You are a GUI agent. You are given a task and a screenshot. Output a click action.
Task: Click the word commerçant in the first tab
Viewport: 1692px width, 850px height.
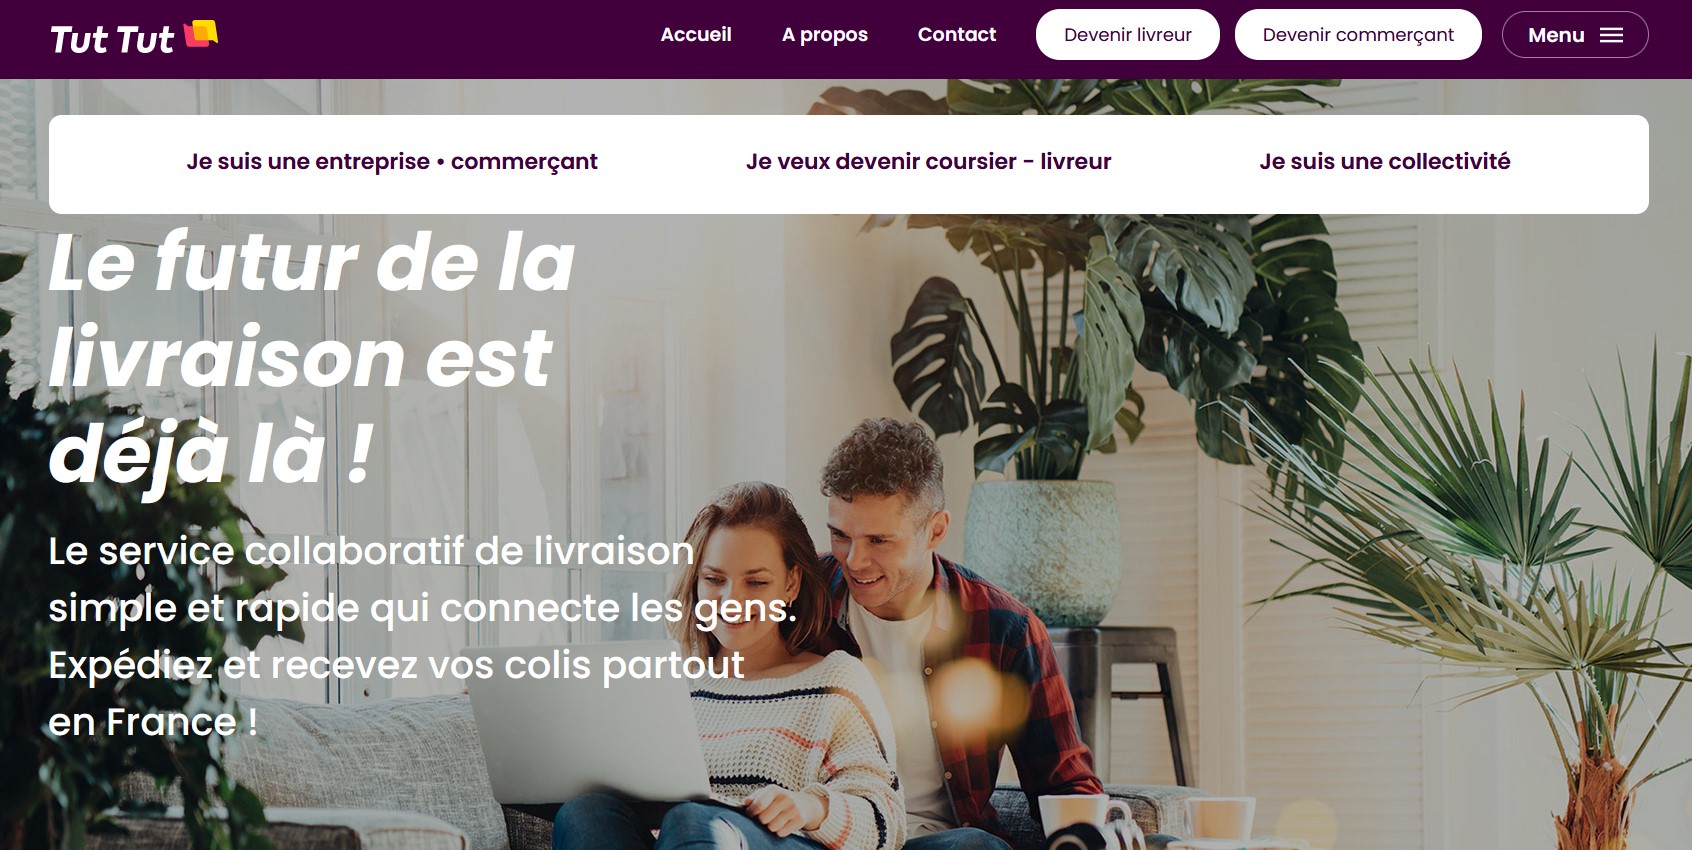[x=524, y=162]
